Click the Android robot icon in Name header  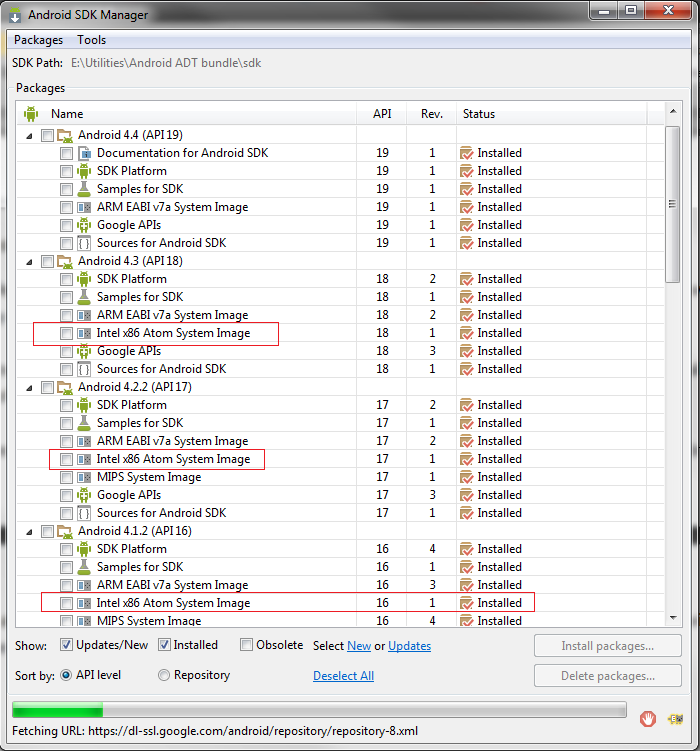click(31, 114)
